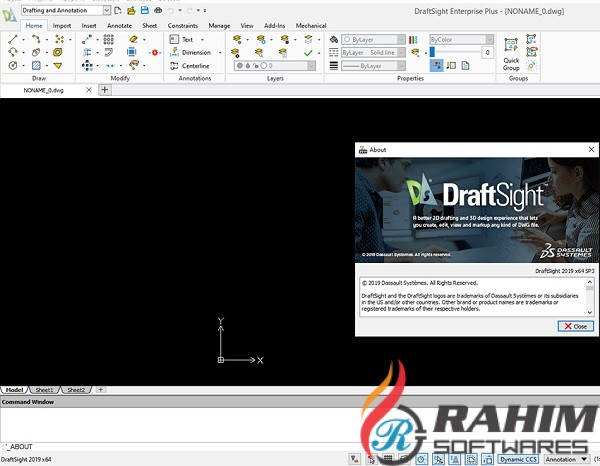This screenshot has width=600, height=466.
Task: Toggle the highlighted Properties palette button
Action: point(436,65)
